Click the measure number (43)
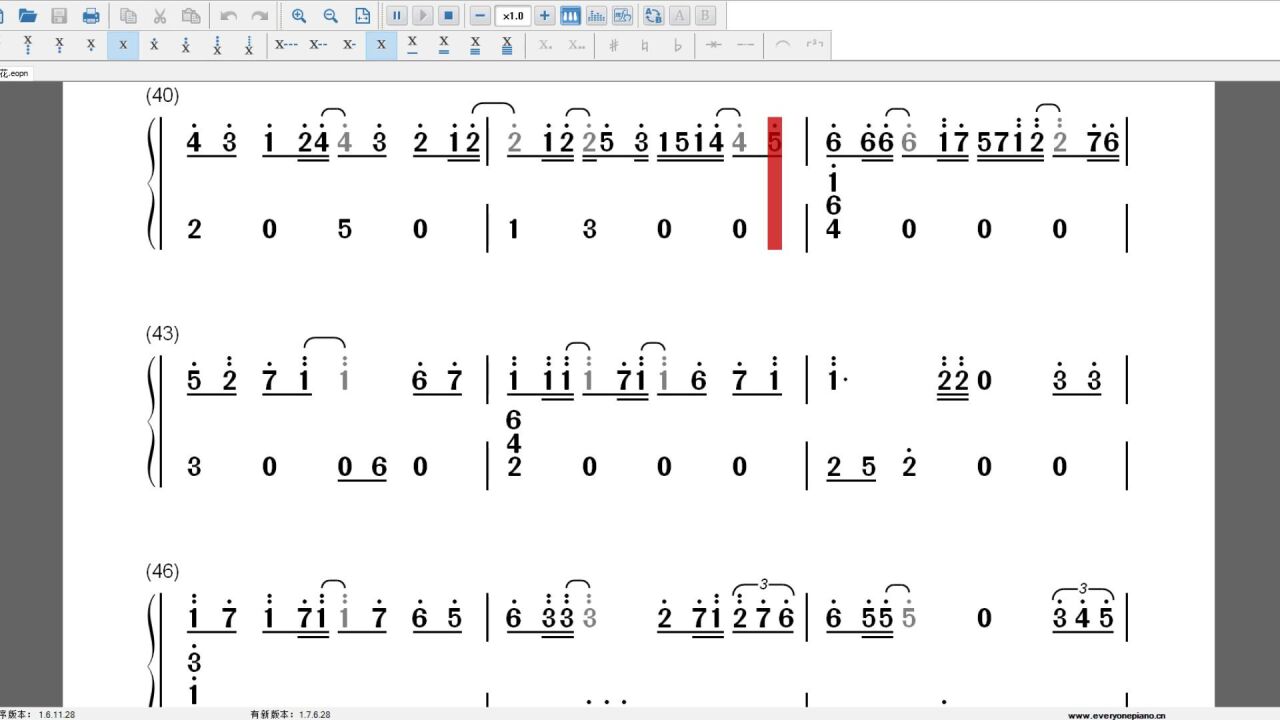This screenshot has height=720, width=1280. click(162, 333)
